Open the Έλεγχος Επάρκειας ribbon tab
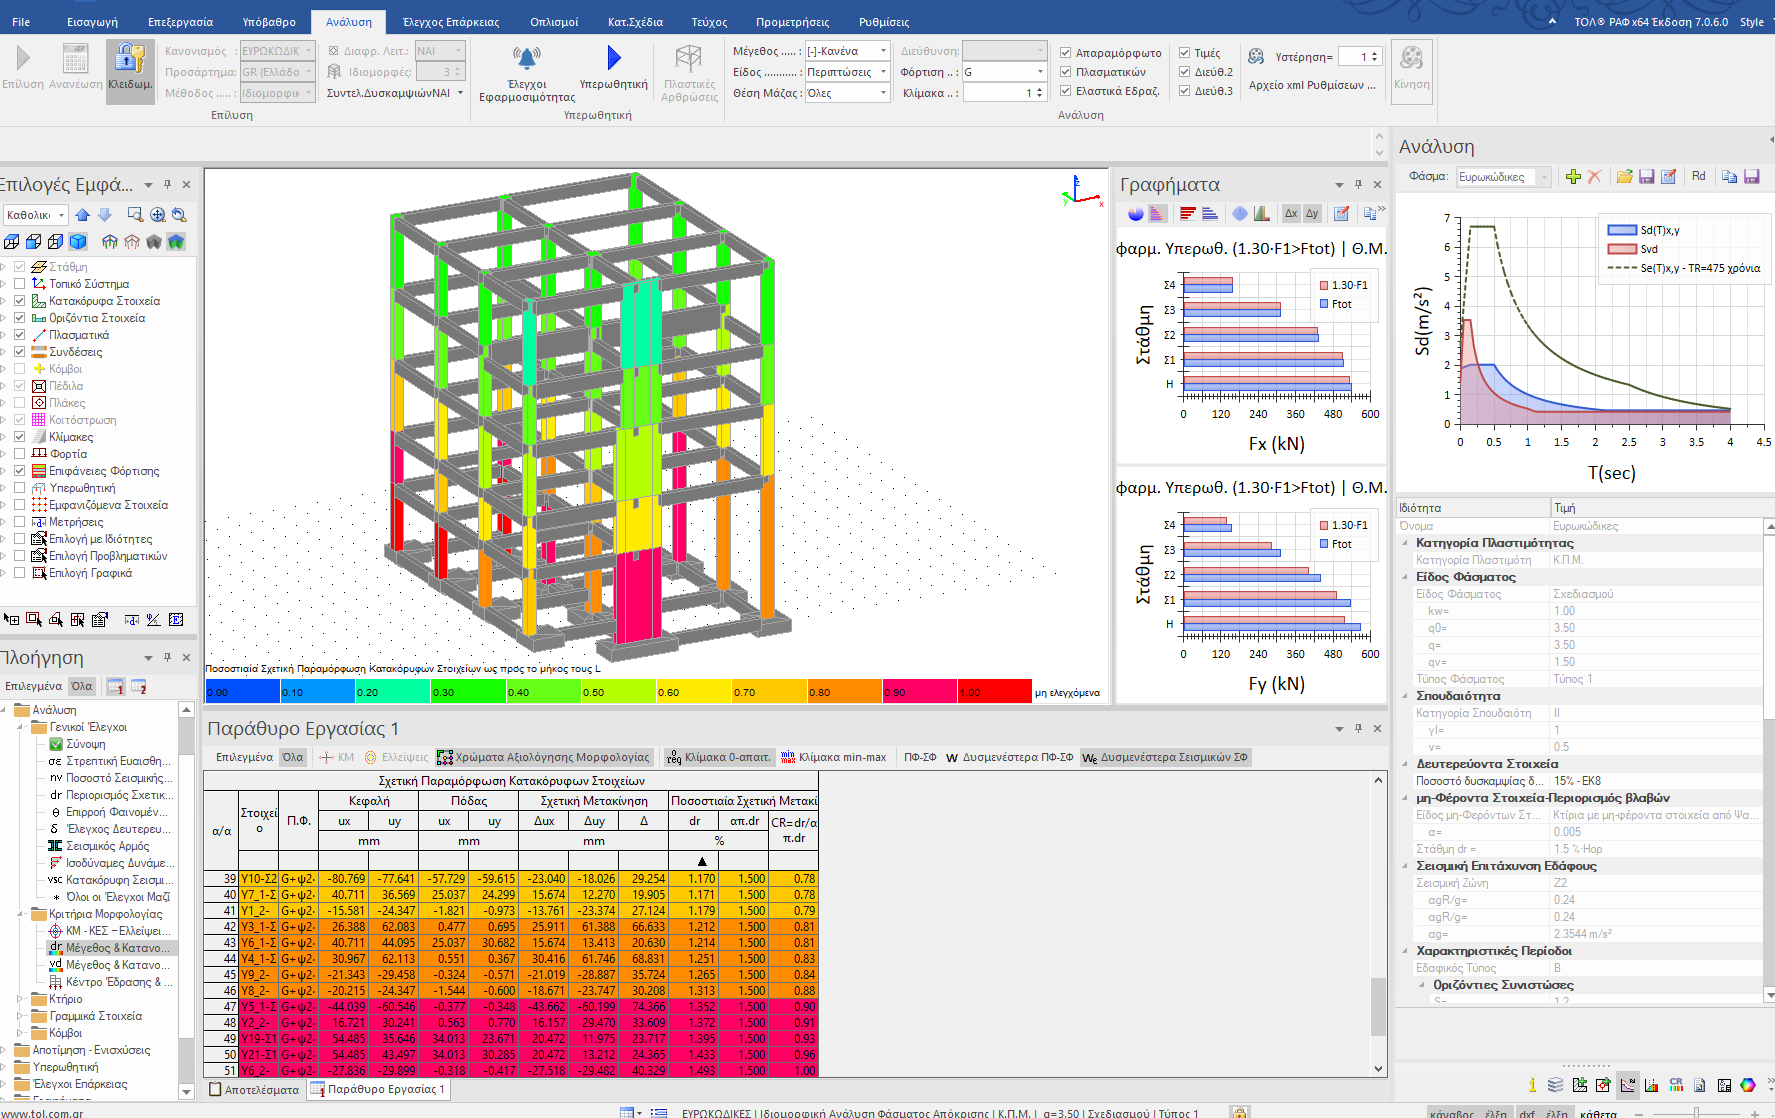The height and width of the screenshot is (1118, 1775). click(451, 22)
